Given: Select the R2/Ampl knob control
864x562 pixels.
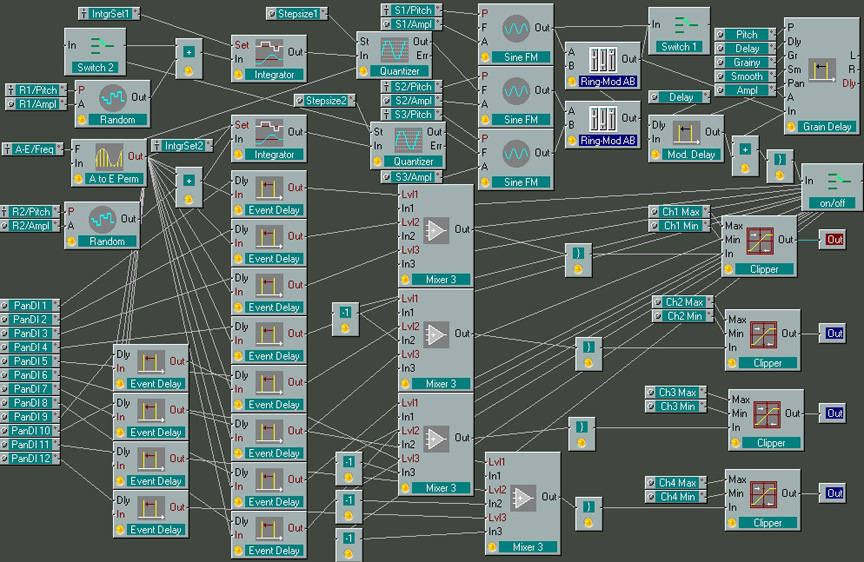Looking at the screenshot, I should tap(30, 226).
